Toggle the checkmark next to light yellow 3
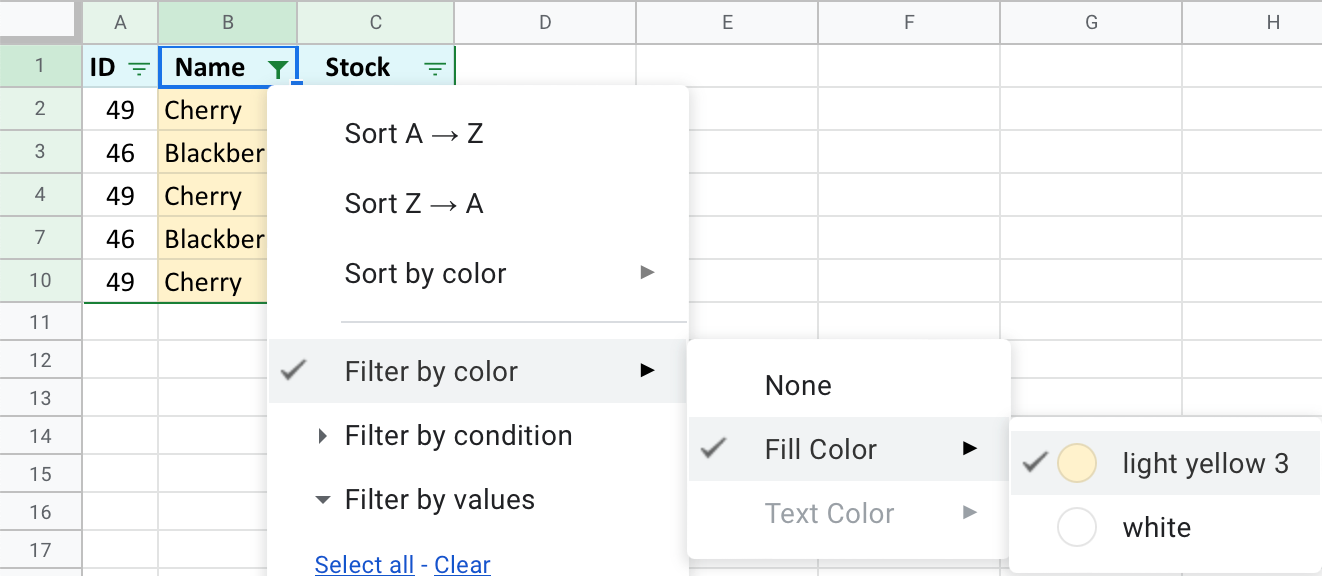The height and width of the screenshot is (576, 1322). tap(1034, 463)
